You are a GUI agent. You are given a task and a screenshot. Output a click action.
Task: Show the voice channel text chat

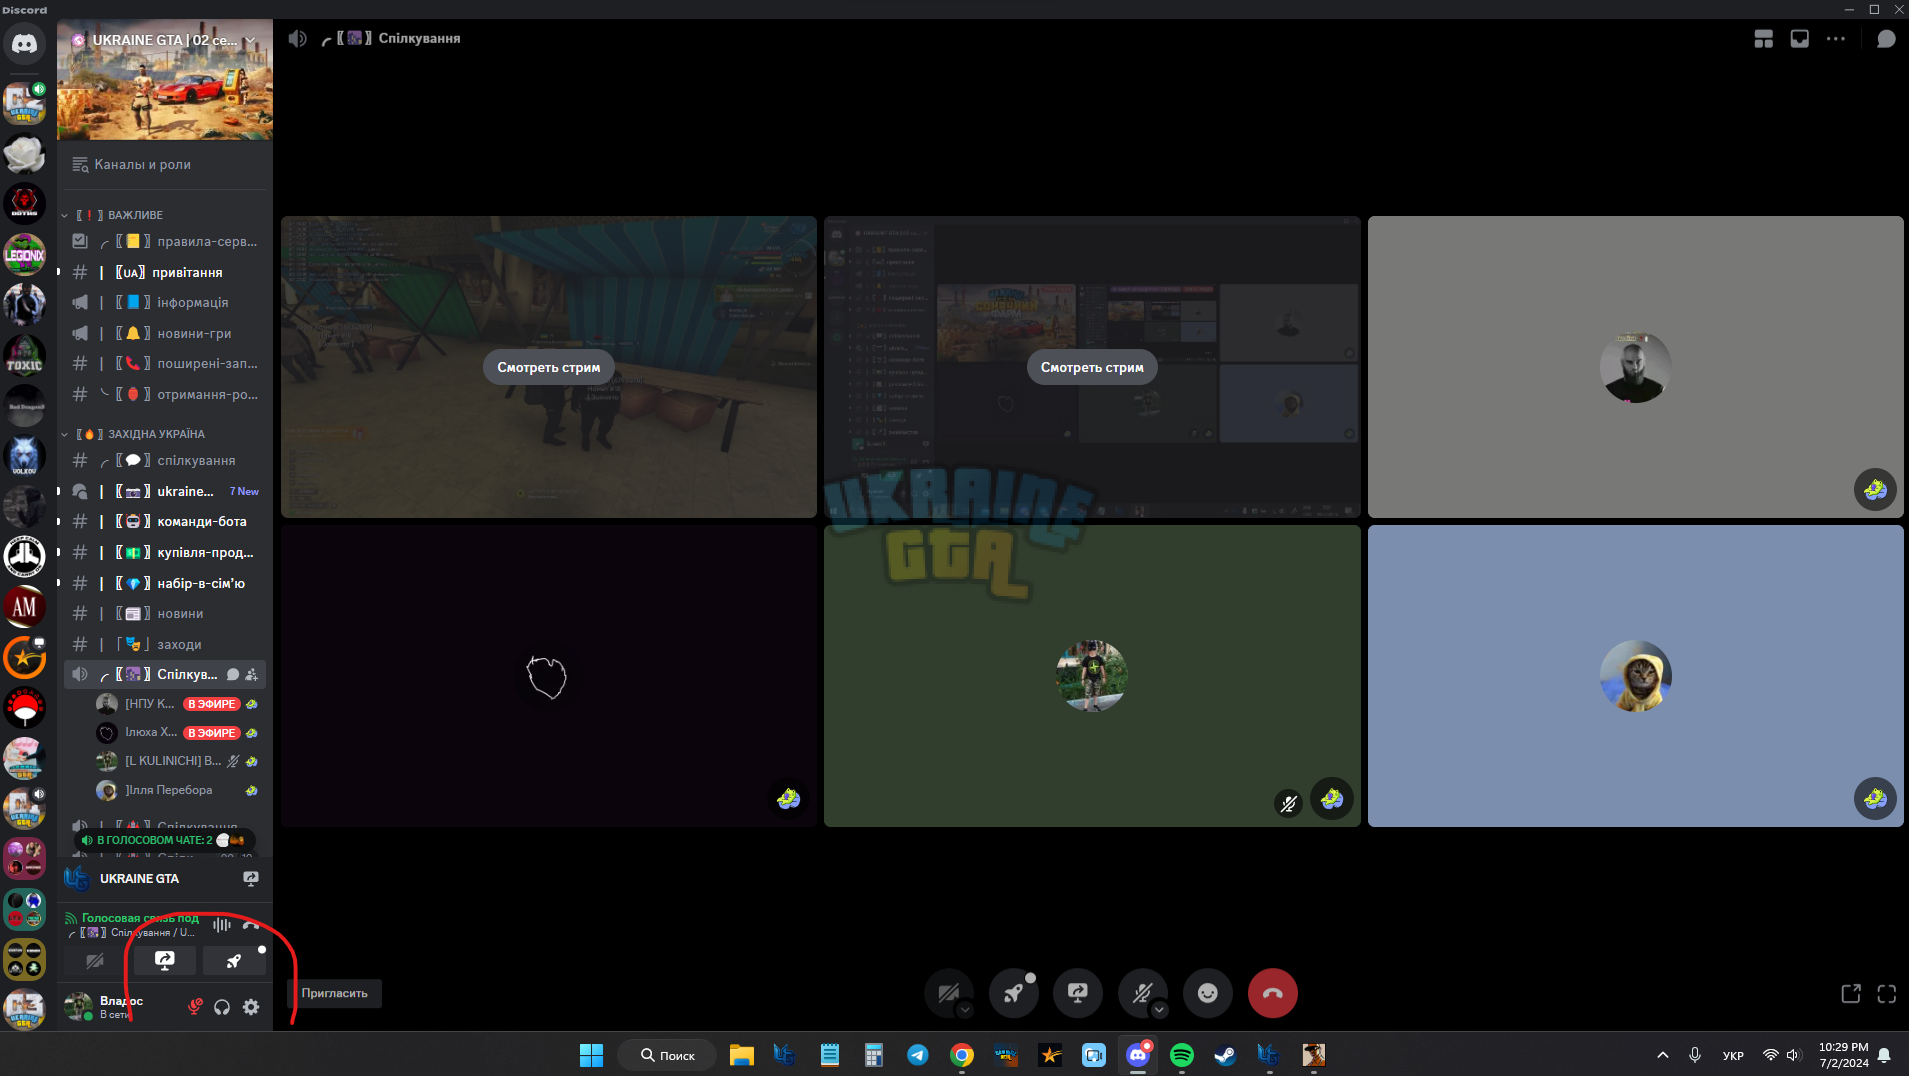(1886, 39)
